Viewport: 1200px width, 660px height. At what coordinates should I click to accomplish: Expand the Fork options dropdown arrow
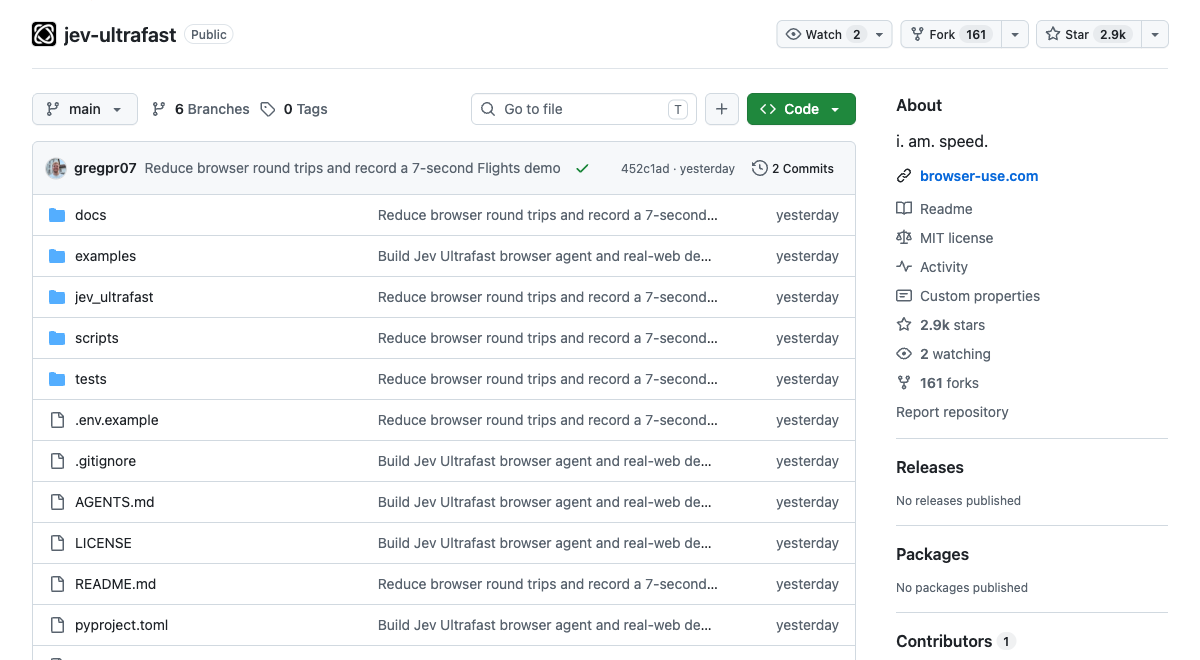click(x=1014, y=34)
